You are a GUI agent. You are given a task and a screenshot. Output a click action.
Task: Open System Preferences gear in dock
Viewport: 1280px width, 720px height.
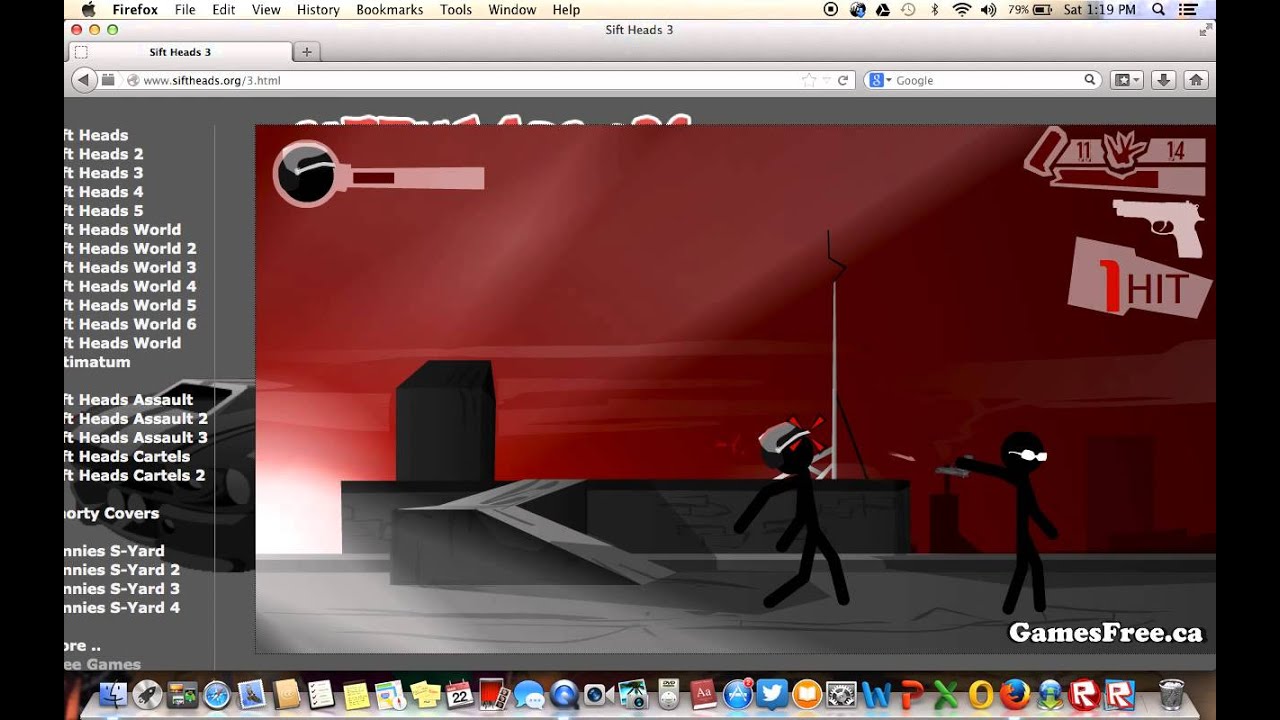[x=841, y=694]
